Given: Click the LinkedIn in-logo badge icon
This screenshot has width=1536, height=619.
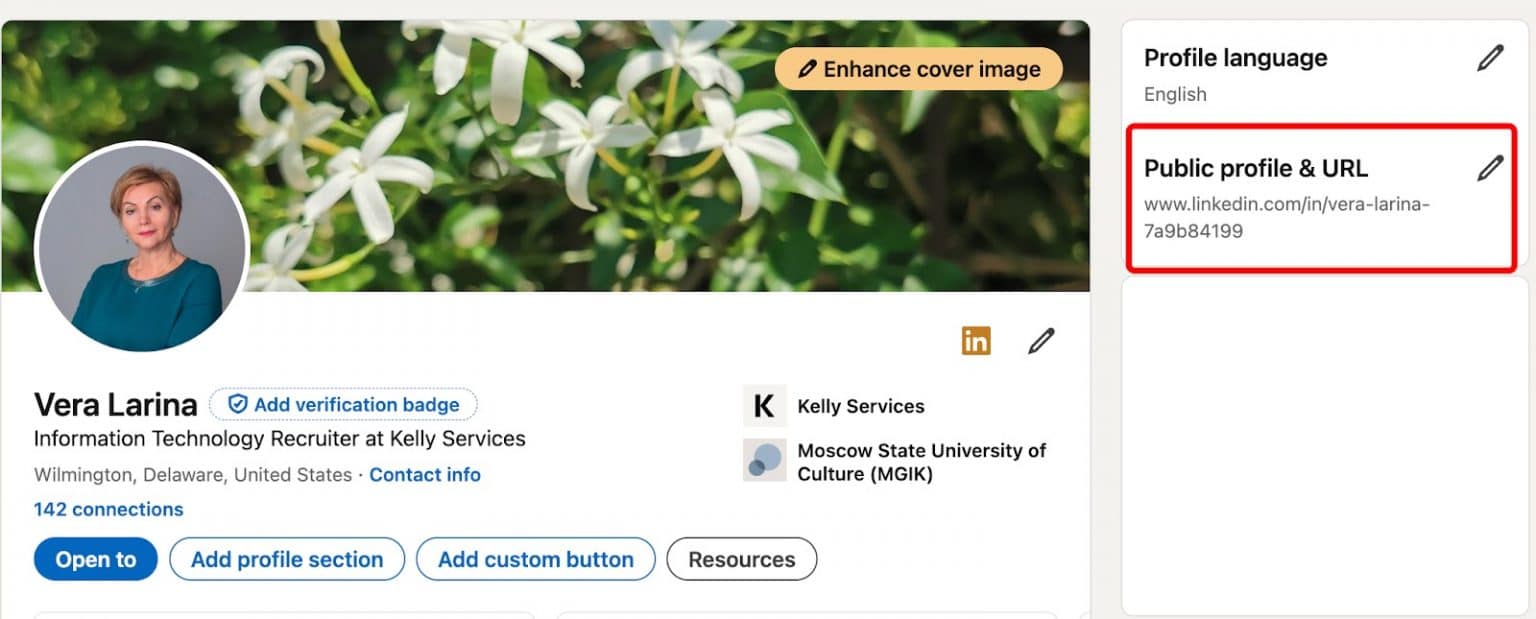Looking at the screenshot, I should click(x=975, y=341).
